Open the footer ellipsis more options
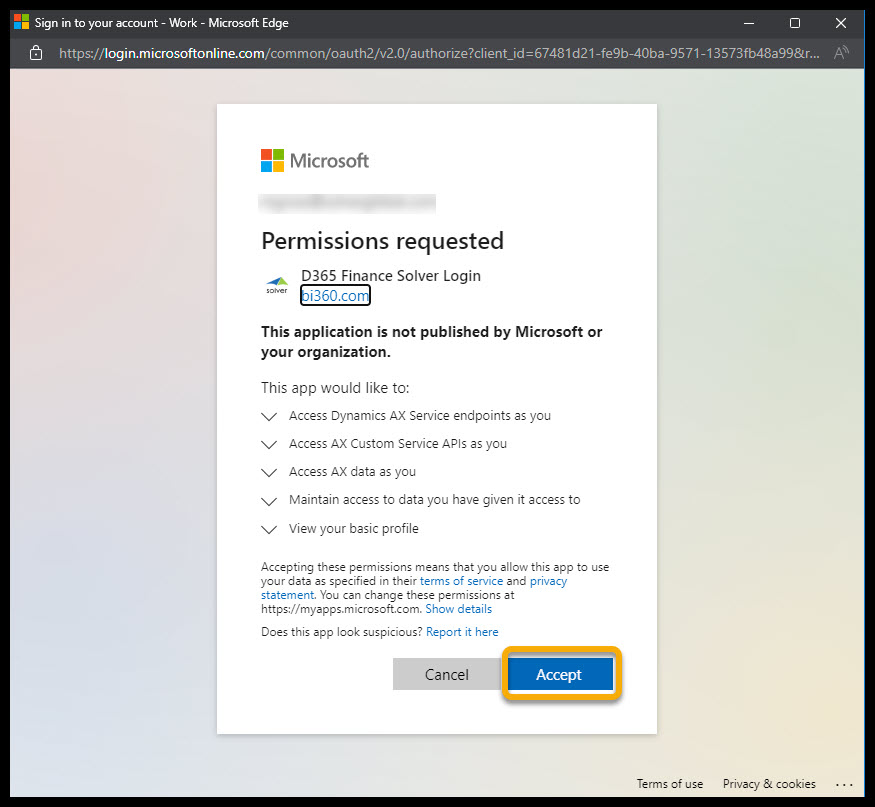This screenshot has width=875, height=807. tap(844, 785)
